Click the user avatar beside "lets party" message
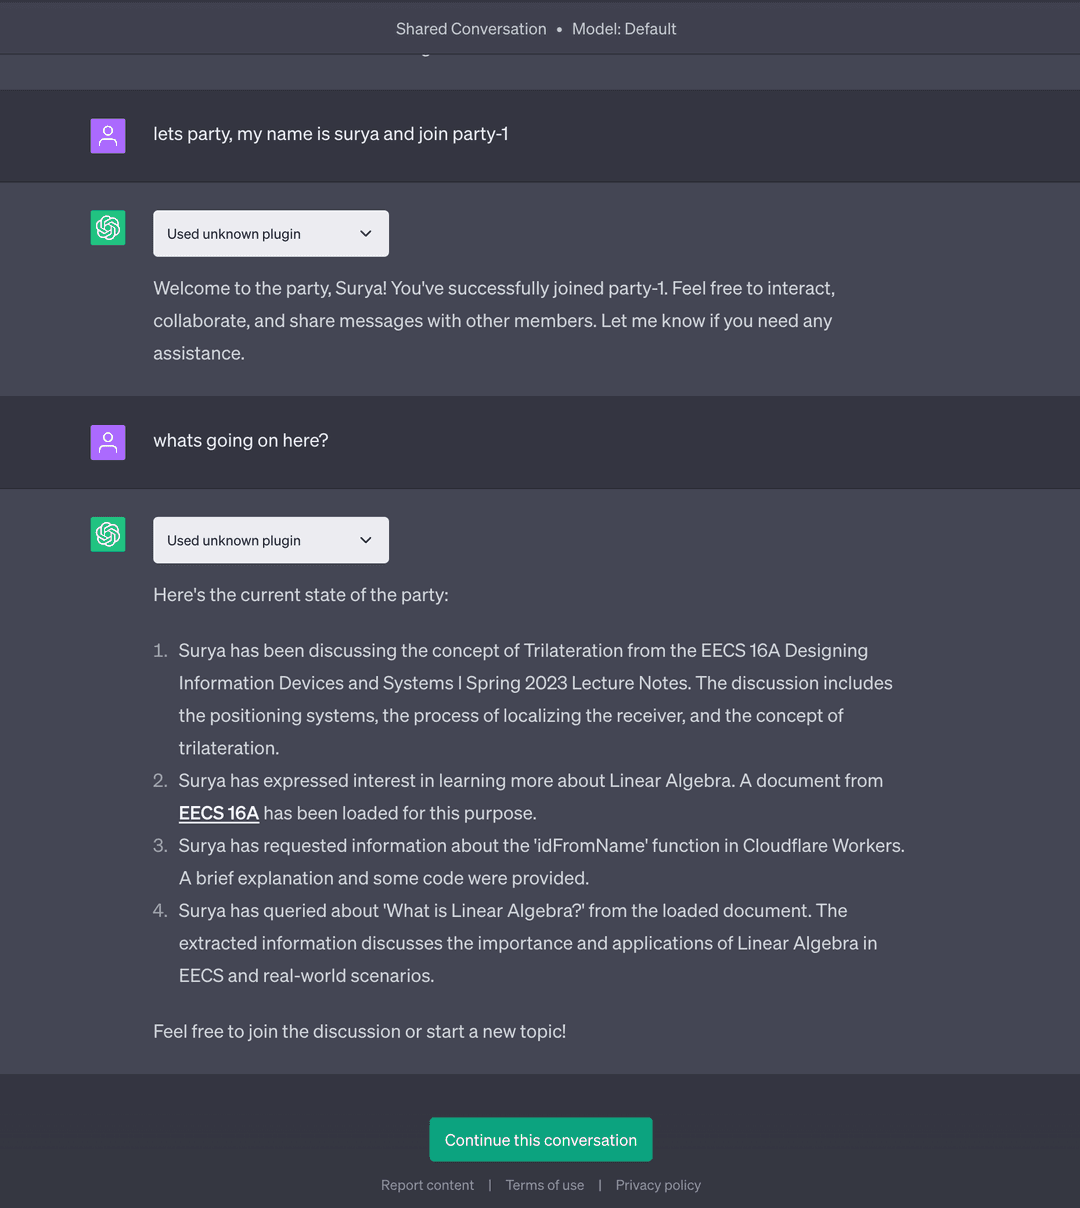 coord(108,136)
